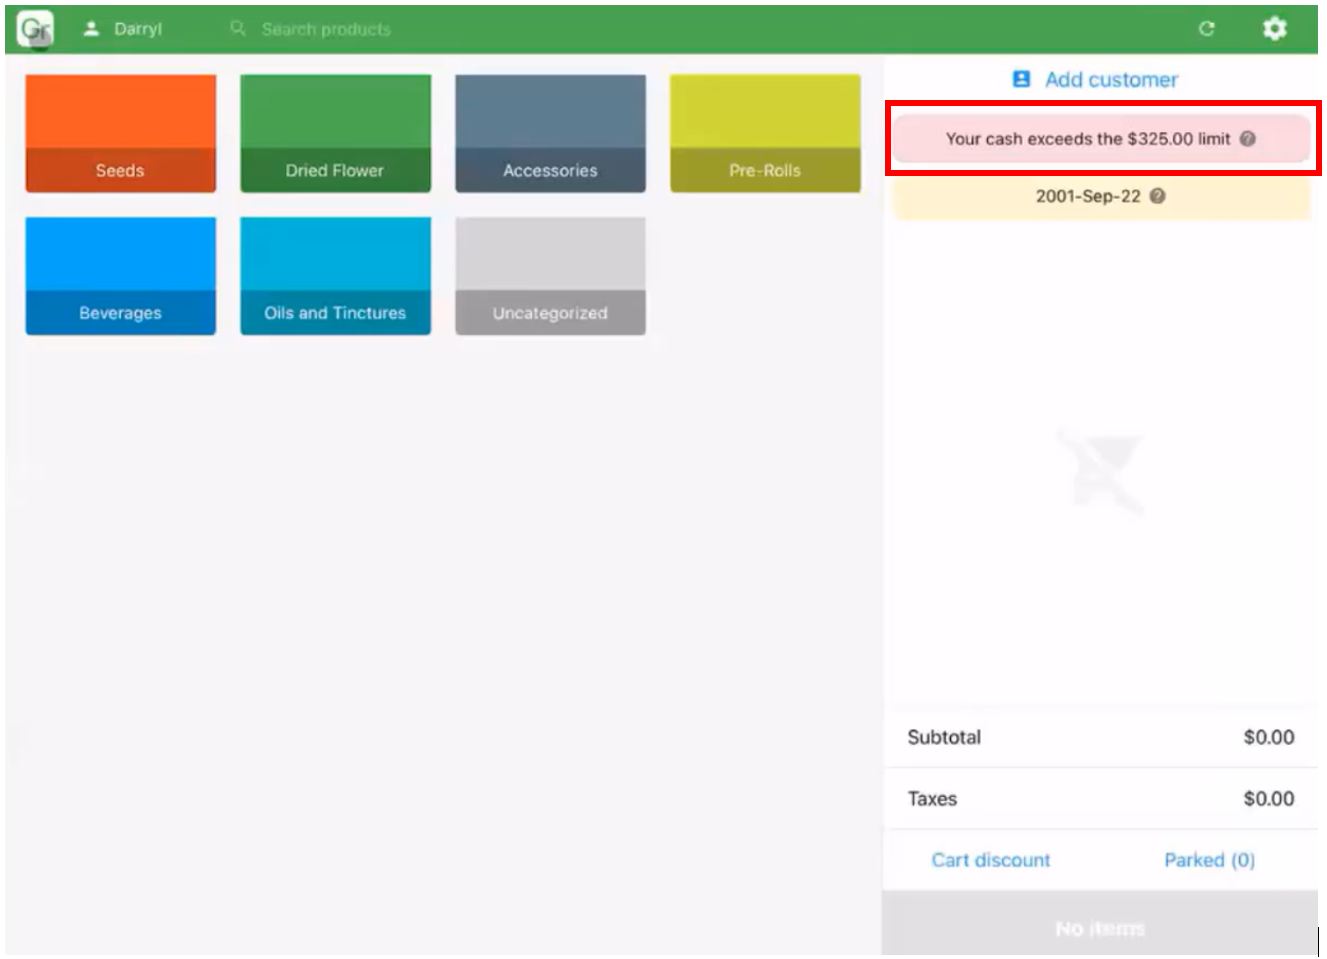This screenshot has width=1327, height=959.
Task: Click the refresh icon in header
Action: point(1206,29)
